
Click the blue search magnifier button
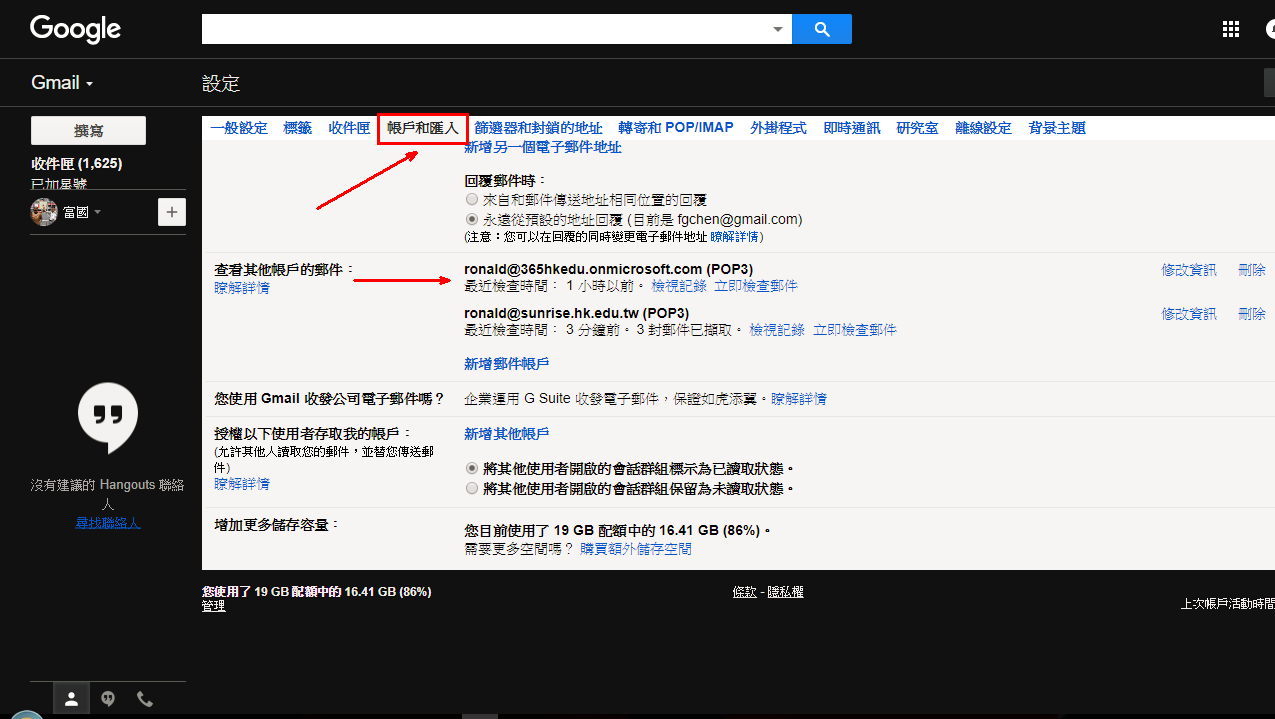pos(821,29)
